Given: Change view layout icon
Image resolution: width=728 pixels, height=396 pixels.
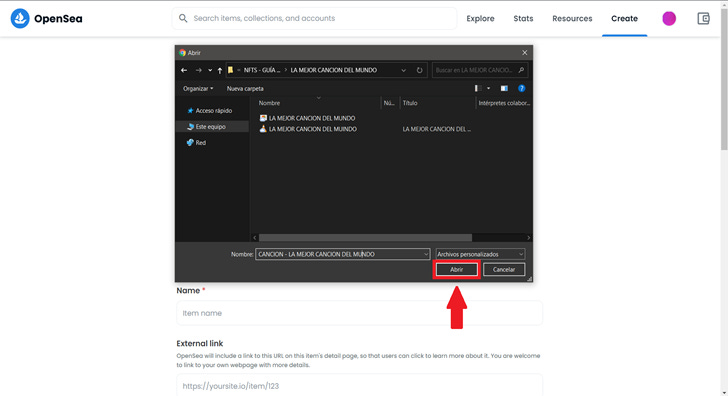Looking at the screenshot, I should point(478,88).
